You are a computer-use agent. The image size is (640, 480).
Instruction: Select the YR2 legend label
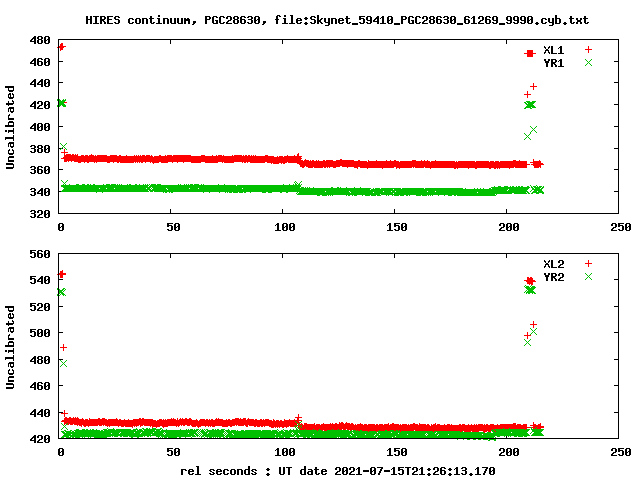click(553, 277)
